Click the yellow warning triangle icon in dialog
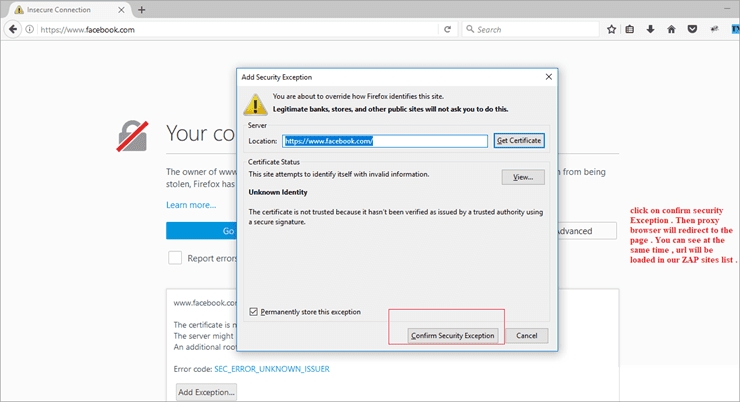 click(x=255, y=104)
